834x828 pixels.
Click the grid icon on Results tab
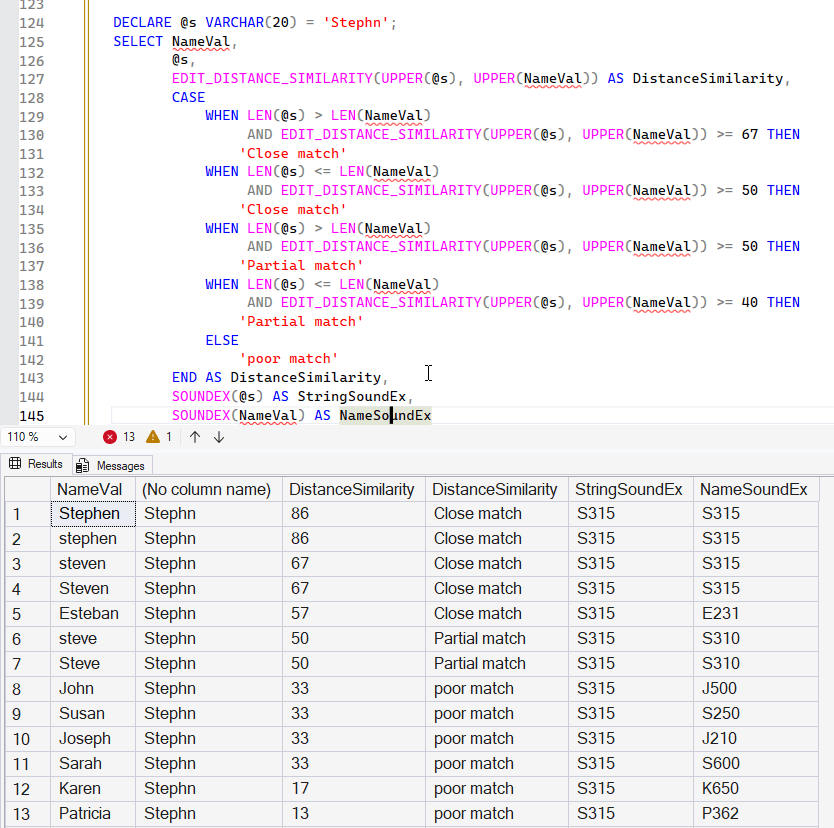15,464
